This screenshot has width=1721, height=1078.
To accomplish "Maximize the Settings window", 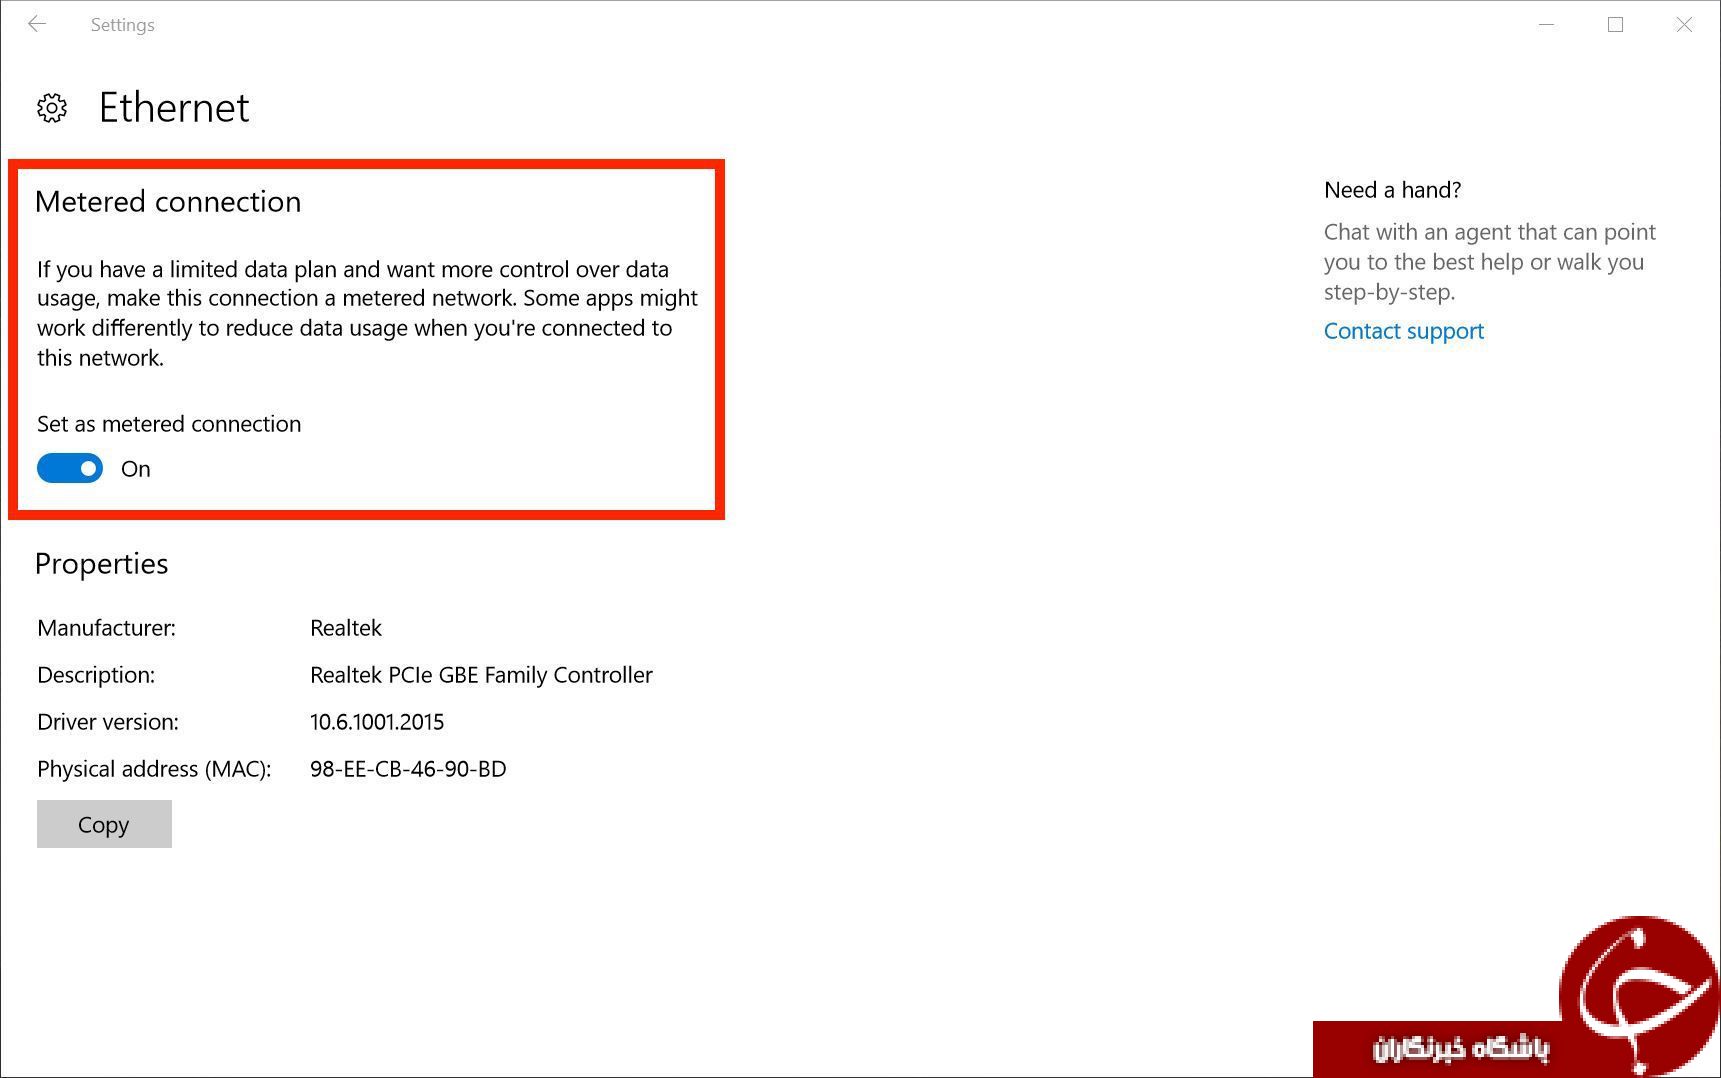I will tap(1615, 24).
